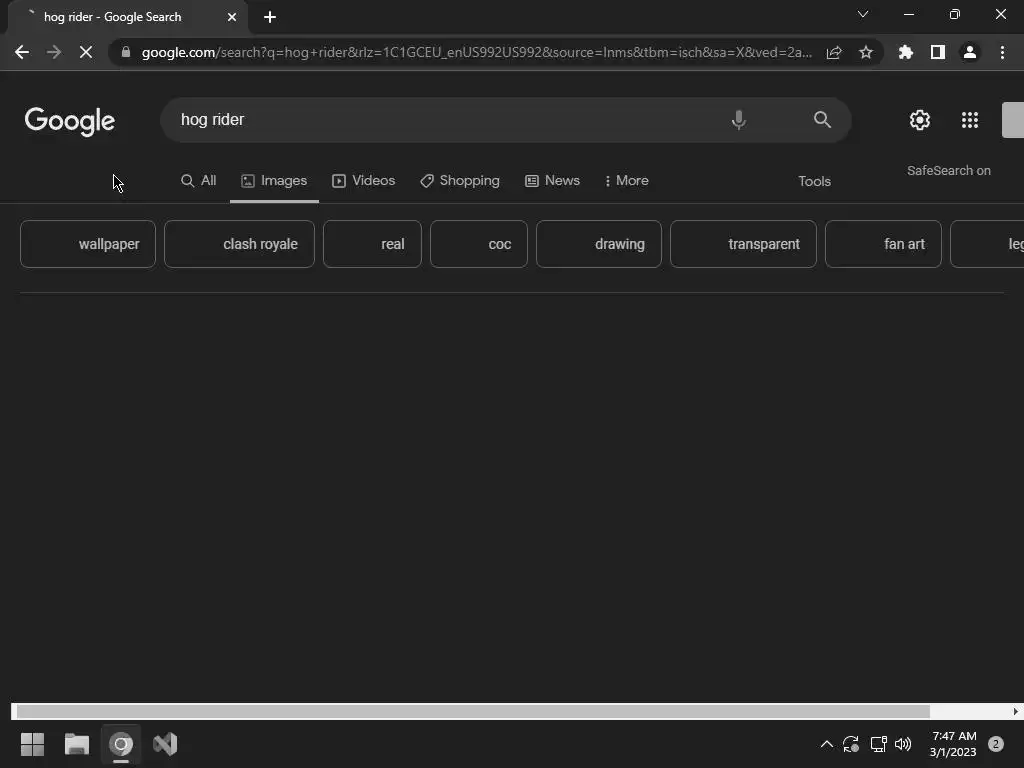
Task: Share this page icon in address bar
Action: point(834,52)
